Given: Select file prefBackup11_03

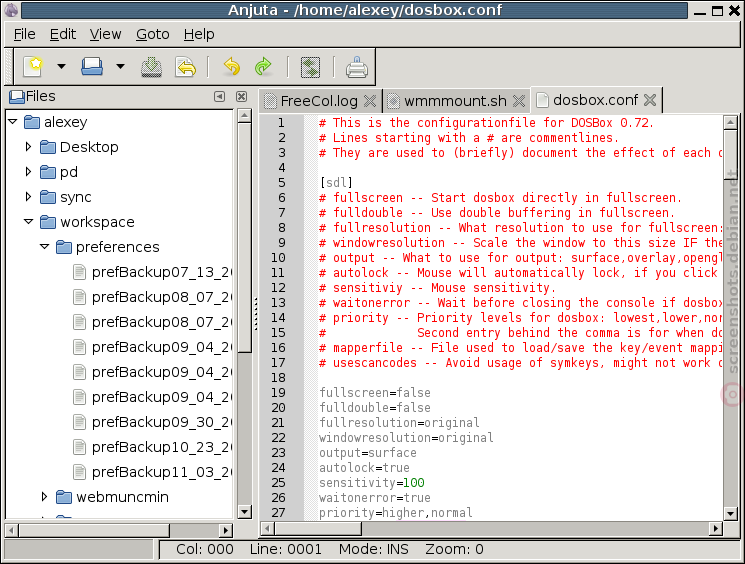Looking at the screenshot, I should tap(162, 472).
